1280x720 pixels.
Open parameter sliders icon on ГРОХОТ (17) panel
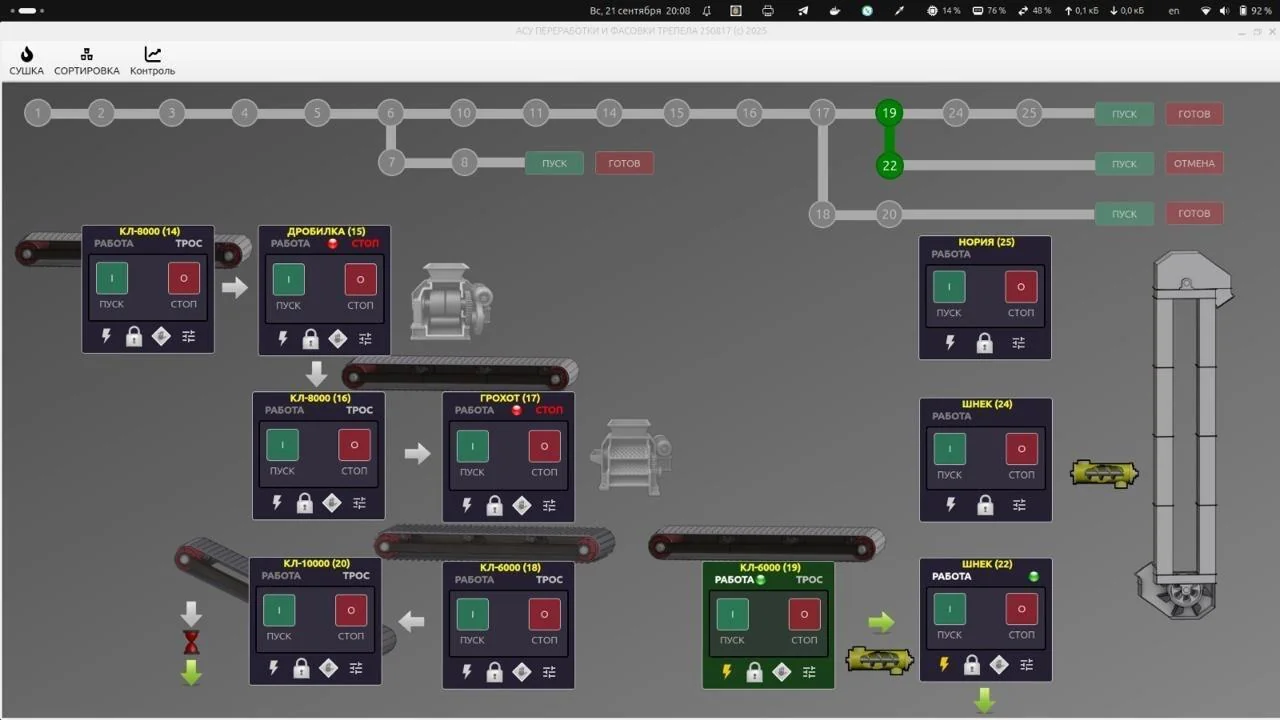(548, 505)
